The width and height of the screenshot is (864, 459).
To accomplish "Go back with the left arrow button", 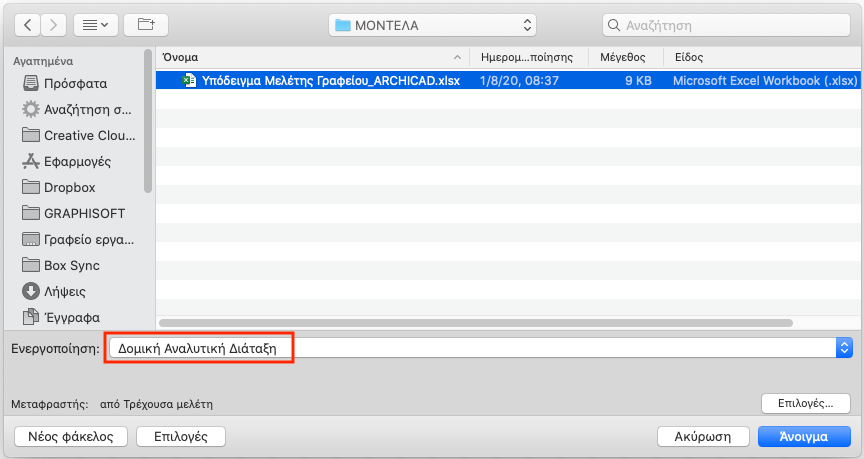I will click(28, 25).
